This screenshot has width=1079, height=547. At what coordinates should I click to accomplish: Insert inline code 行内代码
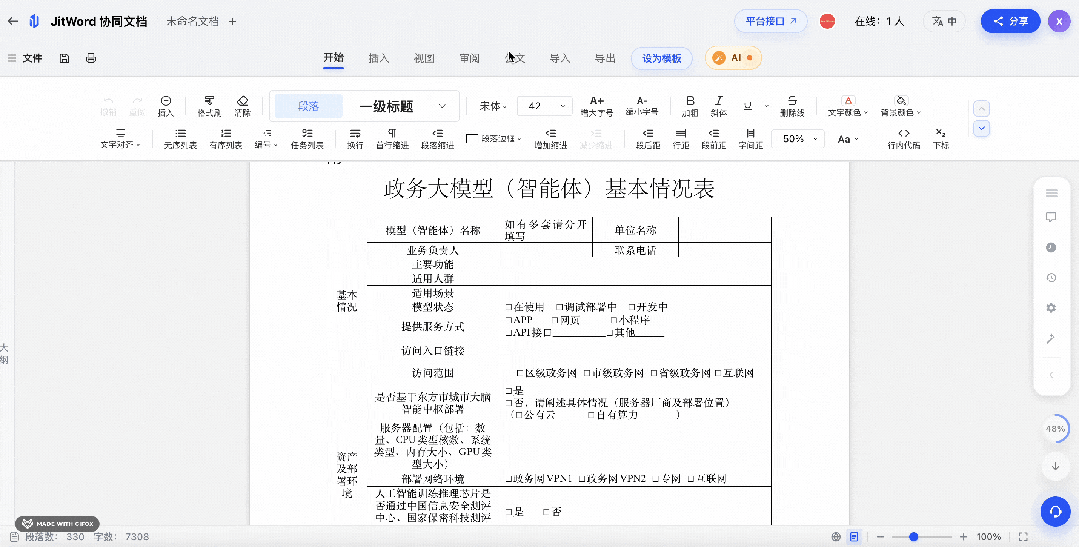[904, 138]
